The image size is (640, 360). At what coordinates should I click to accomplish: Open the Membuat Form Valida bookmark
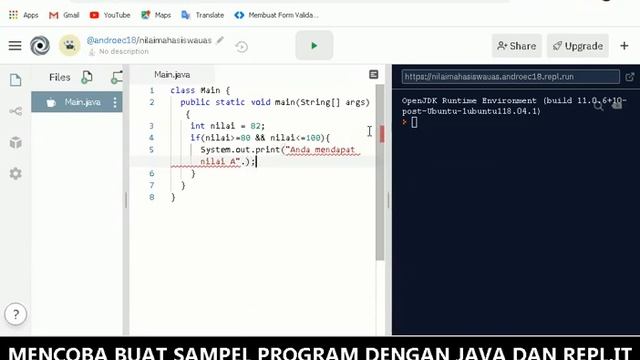click(x=276, y=15)
